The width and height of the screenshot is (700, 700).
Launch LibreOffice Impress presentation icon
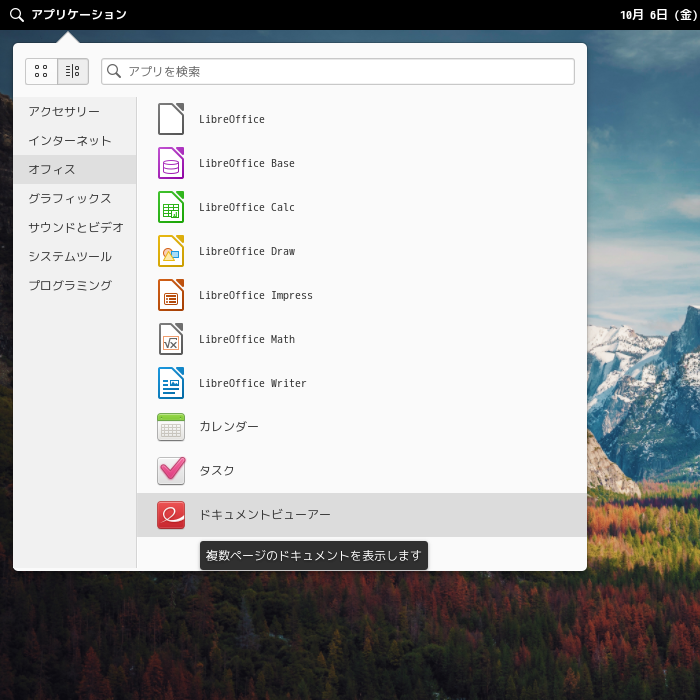pyautogui.click(x=171, y=295)
